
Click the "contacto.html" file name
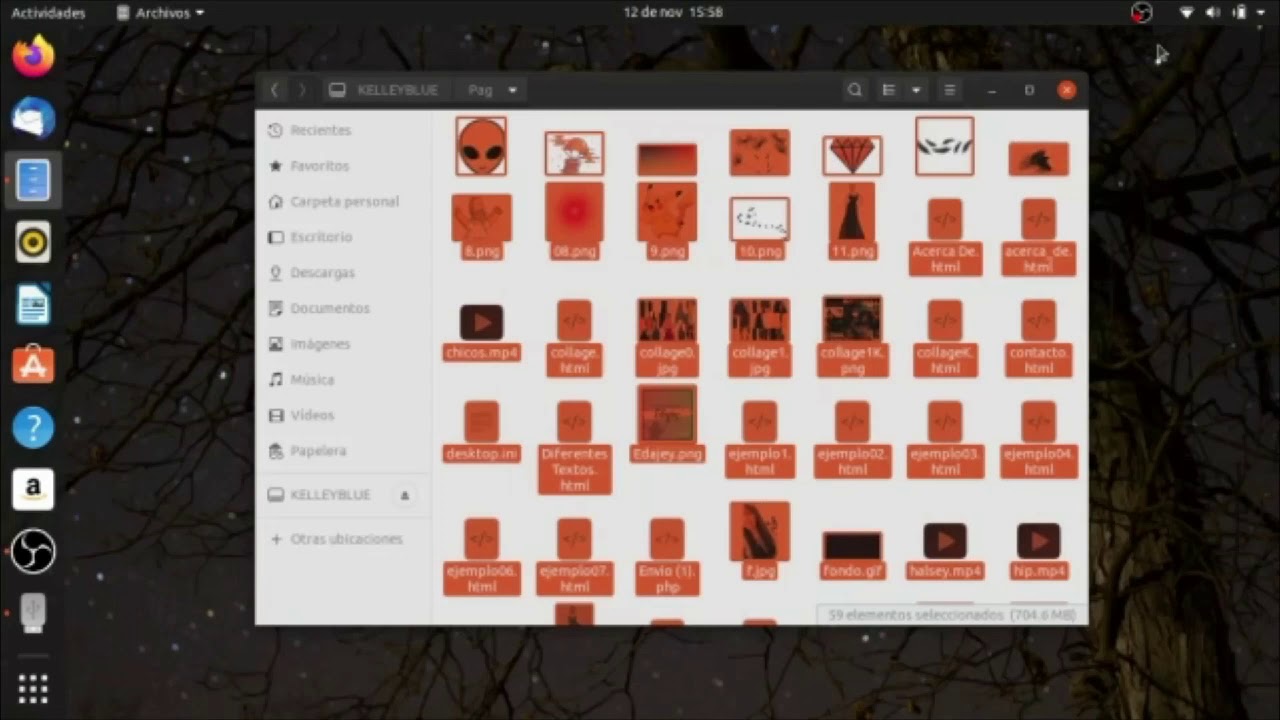(x=1038, y=360)
